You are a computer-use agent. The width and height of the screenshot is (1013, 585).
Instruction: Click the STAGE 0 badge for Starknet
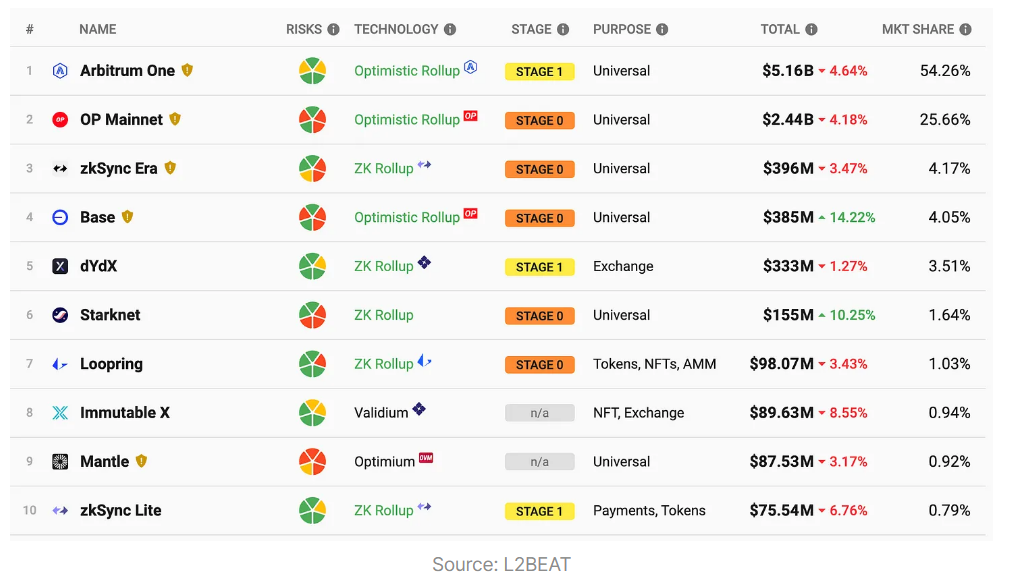pyautogui.click(x=539, y=316)
